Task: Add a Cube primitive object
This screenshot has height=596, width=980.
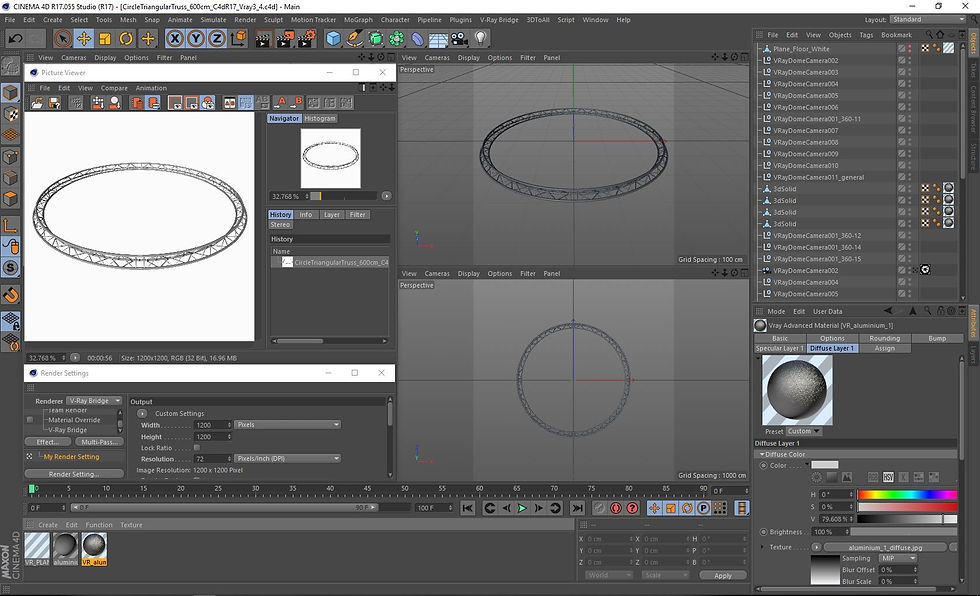Action: 333,39
